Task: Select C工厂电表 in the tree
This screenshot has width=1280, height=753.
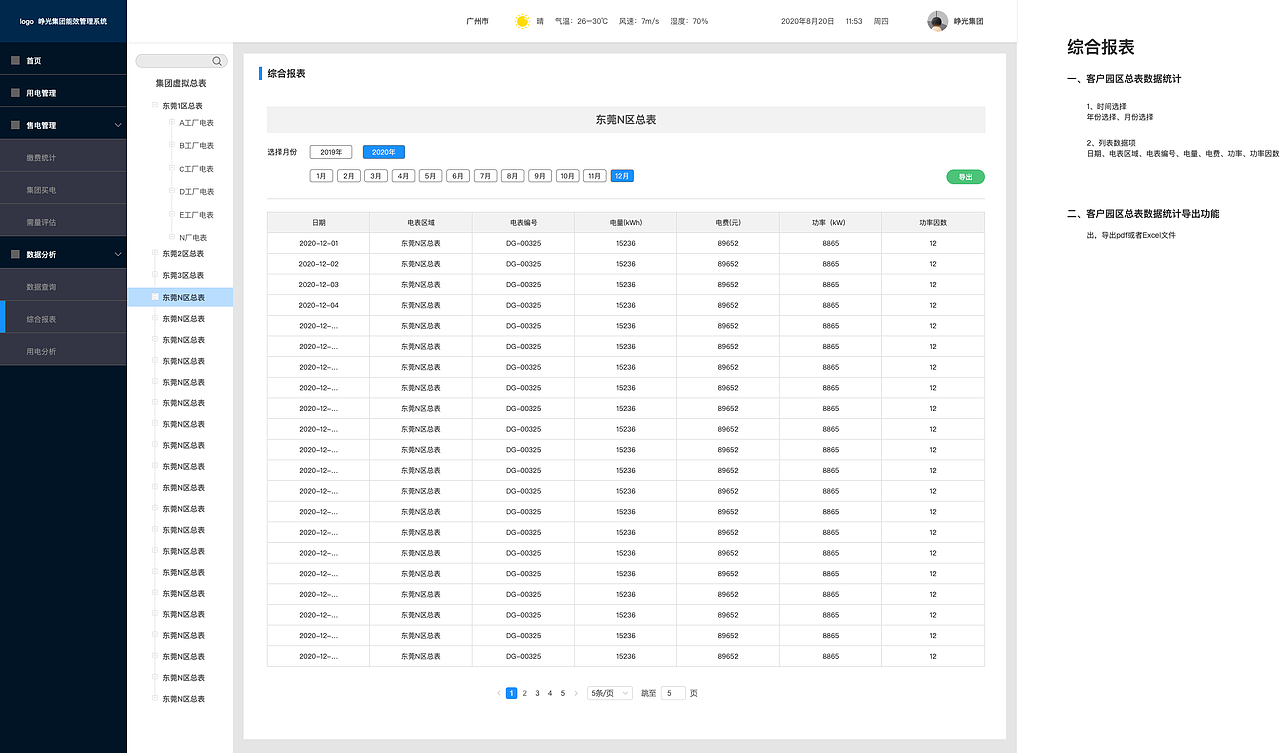Action: pos(197,169)
